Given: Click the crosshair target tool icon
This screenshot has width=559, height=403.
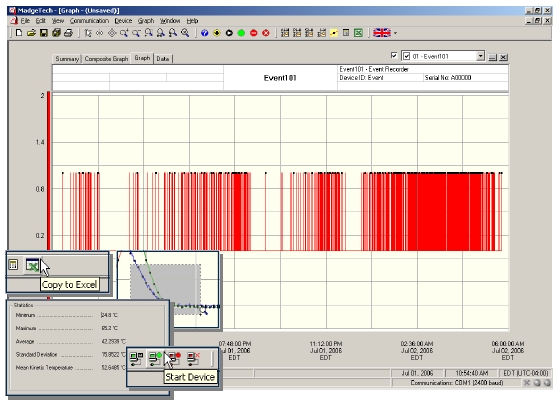Looking at the screenshot, I should coord(112,33).
